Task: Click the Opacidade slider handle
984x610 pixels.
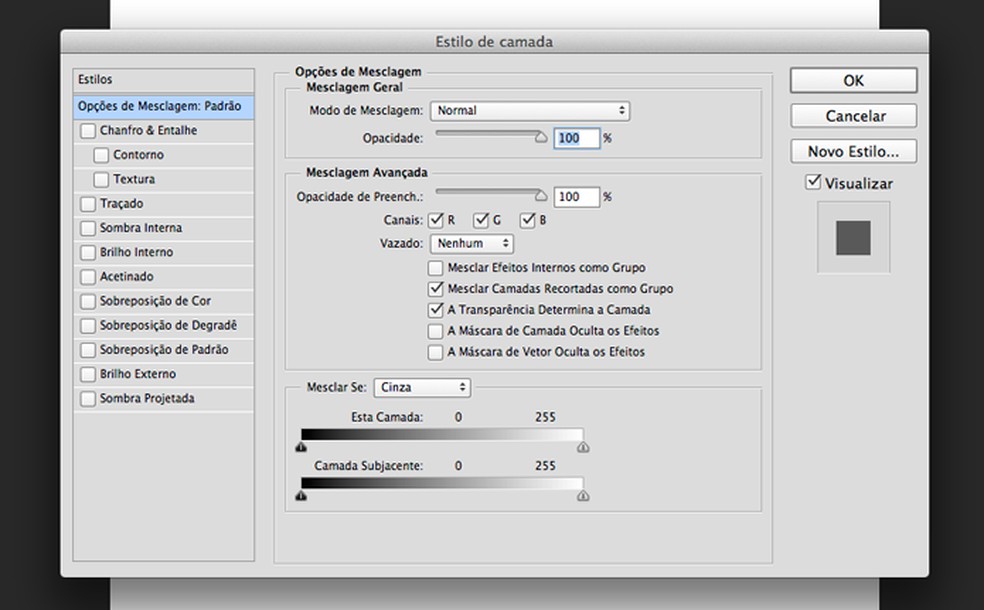Action: tap(542, 140)
